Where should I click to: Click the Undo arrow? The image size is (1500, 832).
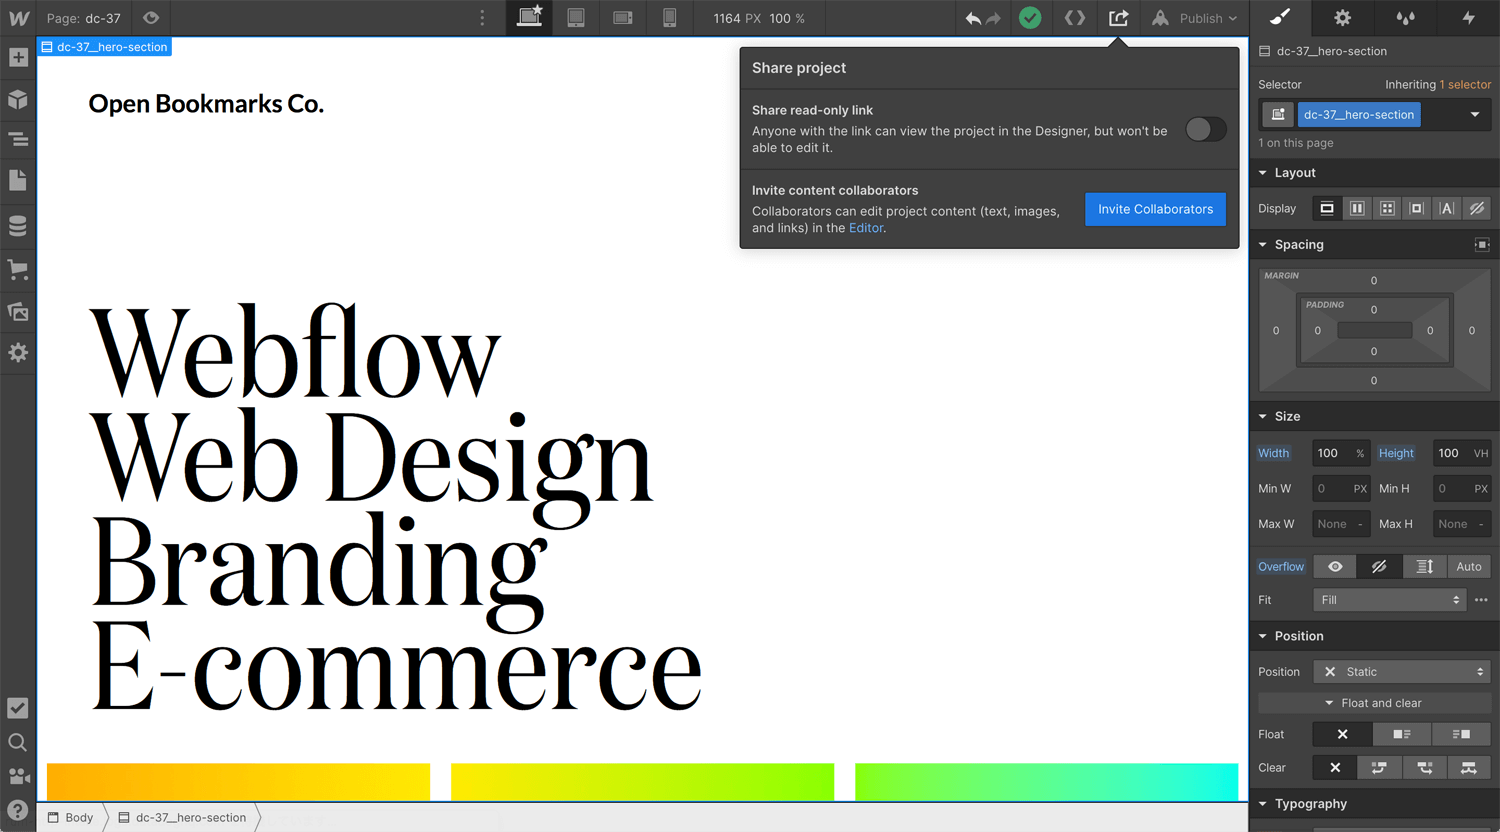pos(973,19)
